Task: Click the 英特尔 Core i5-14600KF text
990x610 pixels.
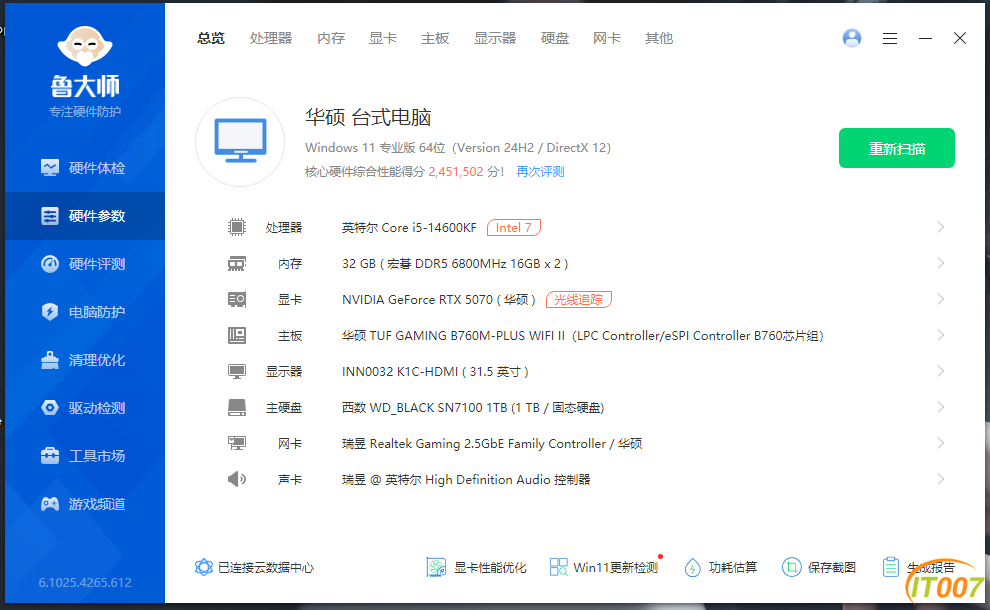Action: click(409, 227)
